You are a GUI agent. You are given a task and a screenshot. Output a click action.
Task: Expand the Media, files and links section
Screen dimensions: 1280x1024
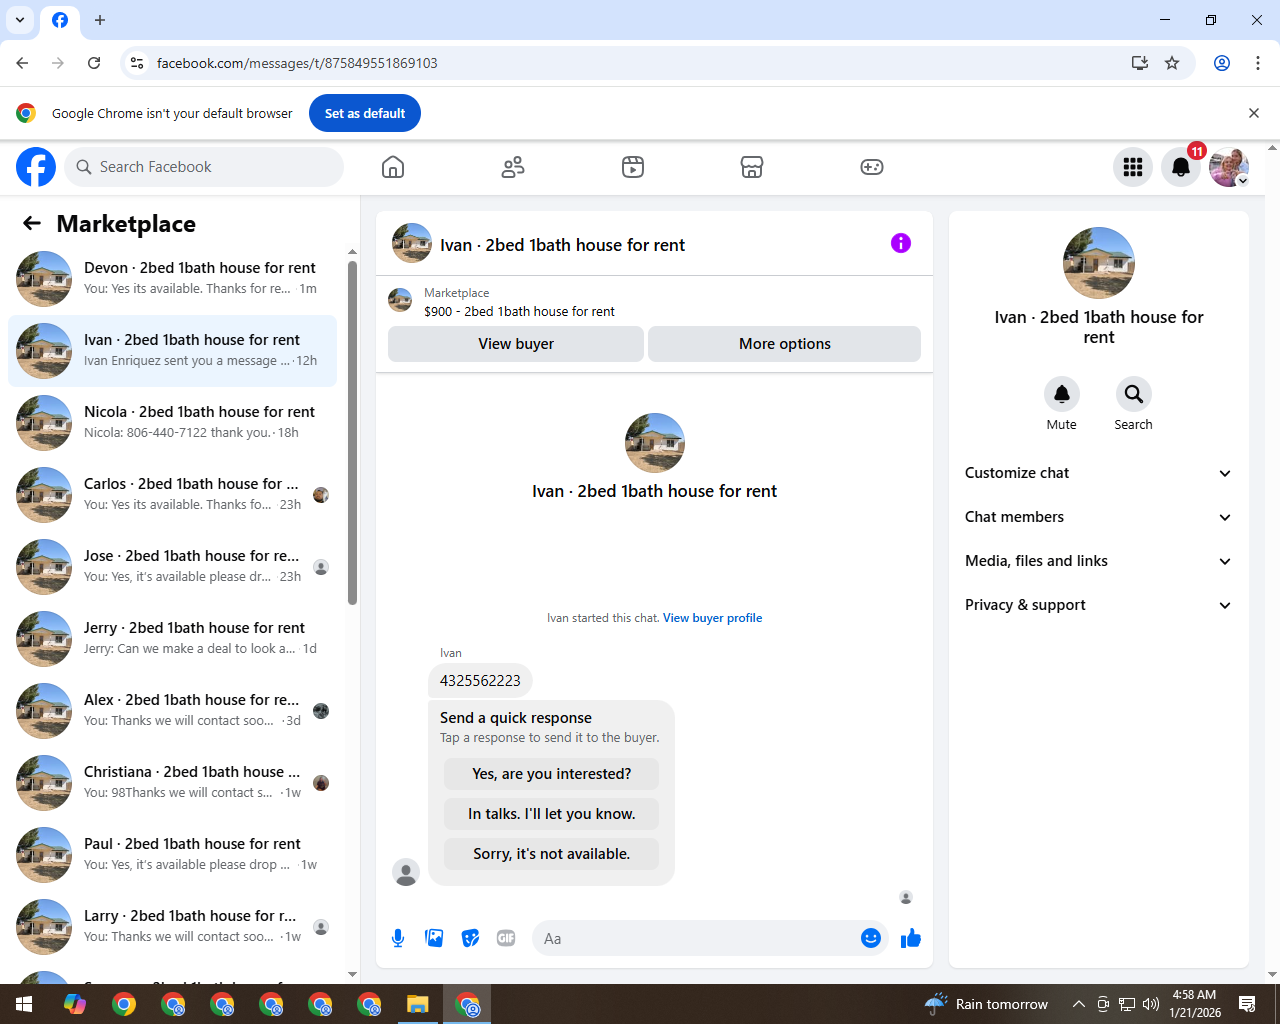(1098, 561)
